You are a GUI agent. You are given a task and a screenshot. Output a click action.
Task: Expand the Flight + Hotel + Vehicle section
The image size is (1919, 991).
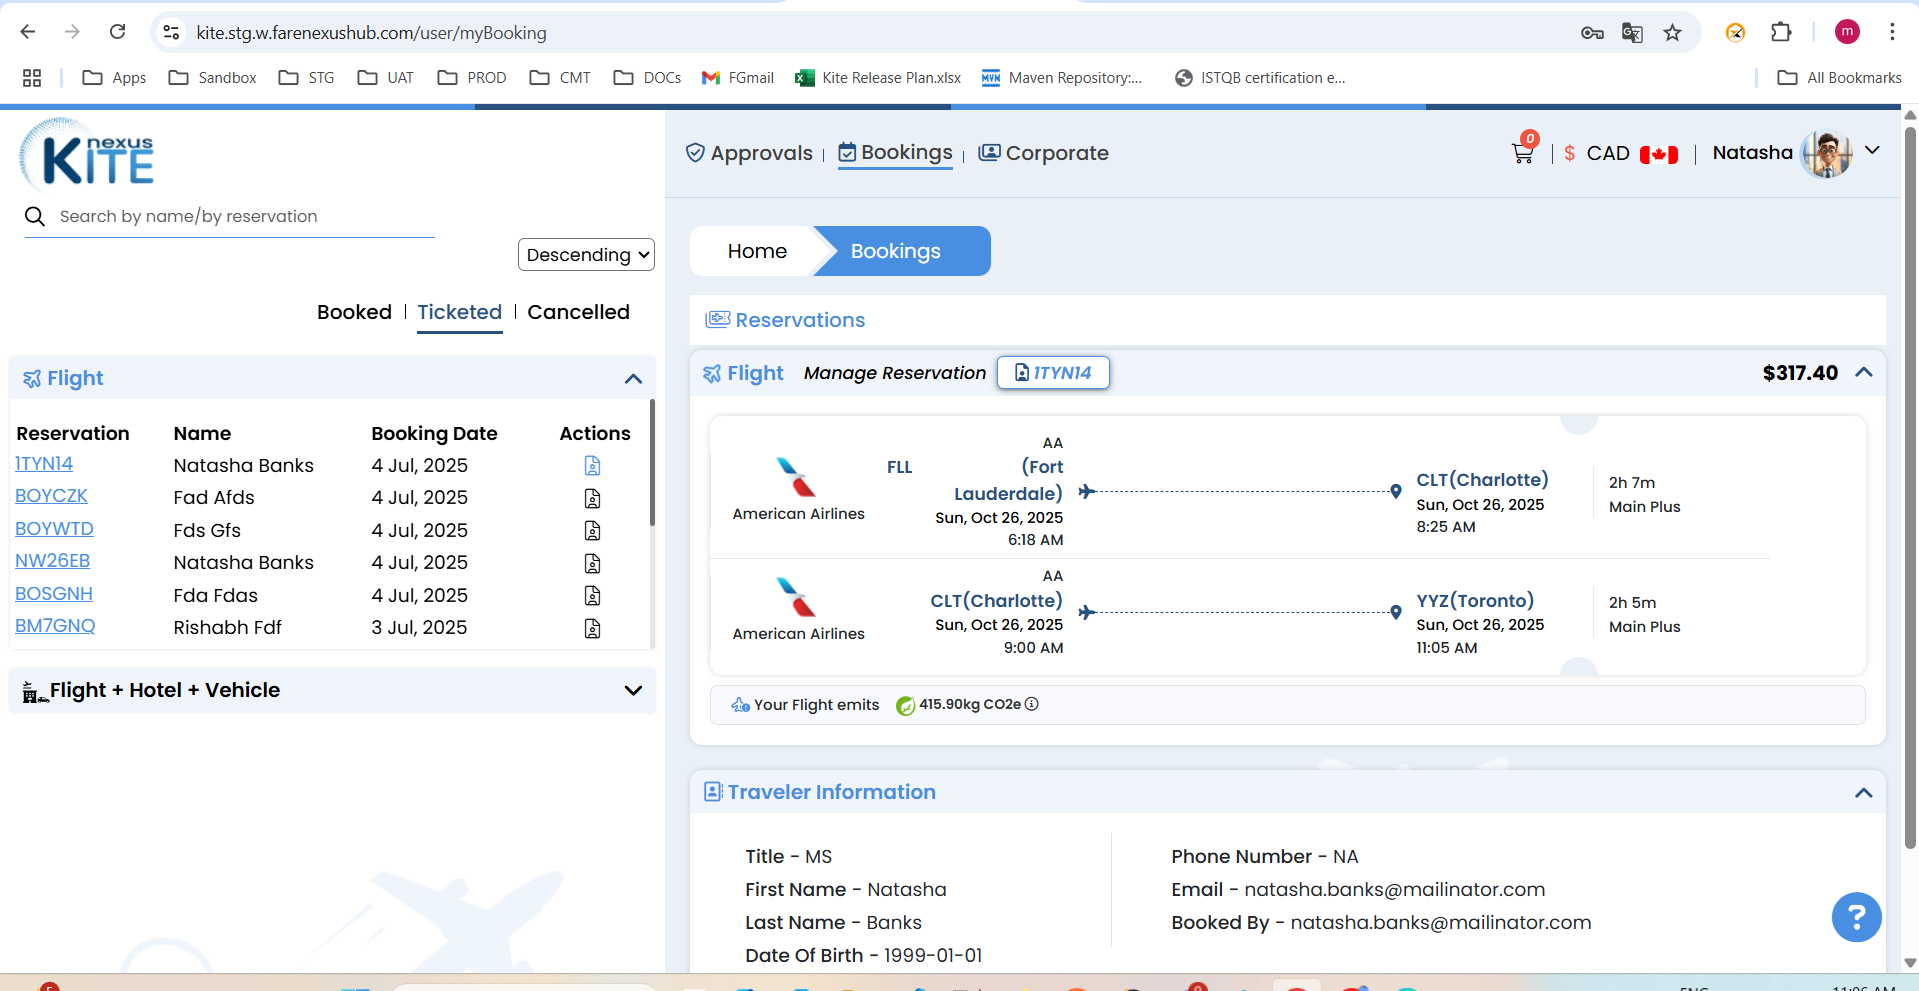pos(633,691)
